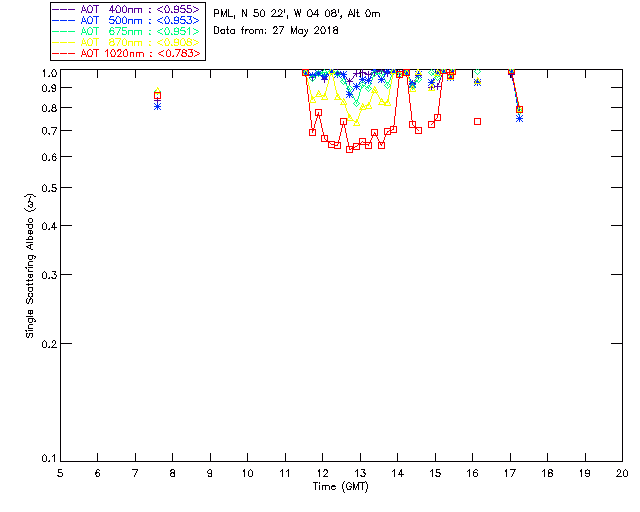Click x-axis tick label '11'

285,473
